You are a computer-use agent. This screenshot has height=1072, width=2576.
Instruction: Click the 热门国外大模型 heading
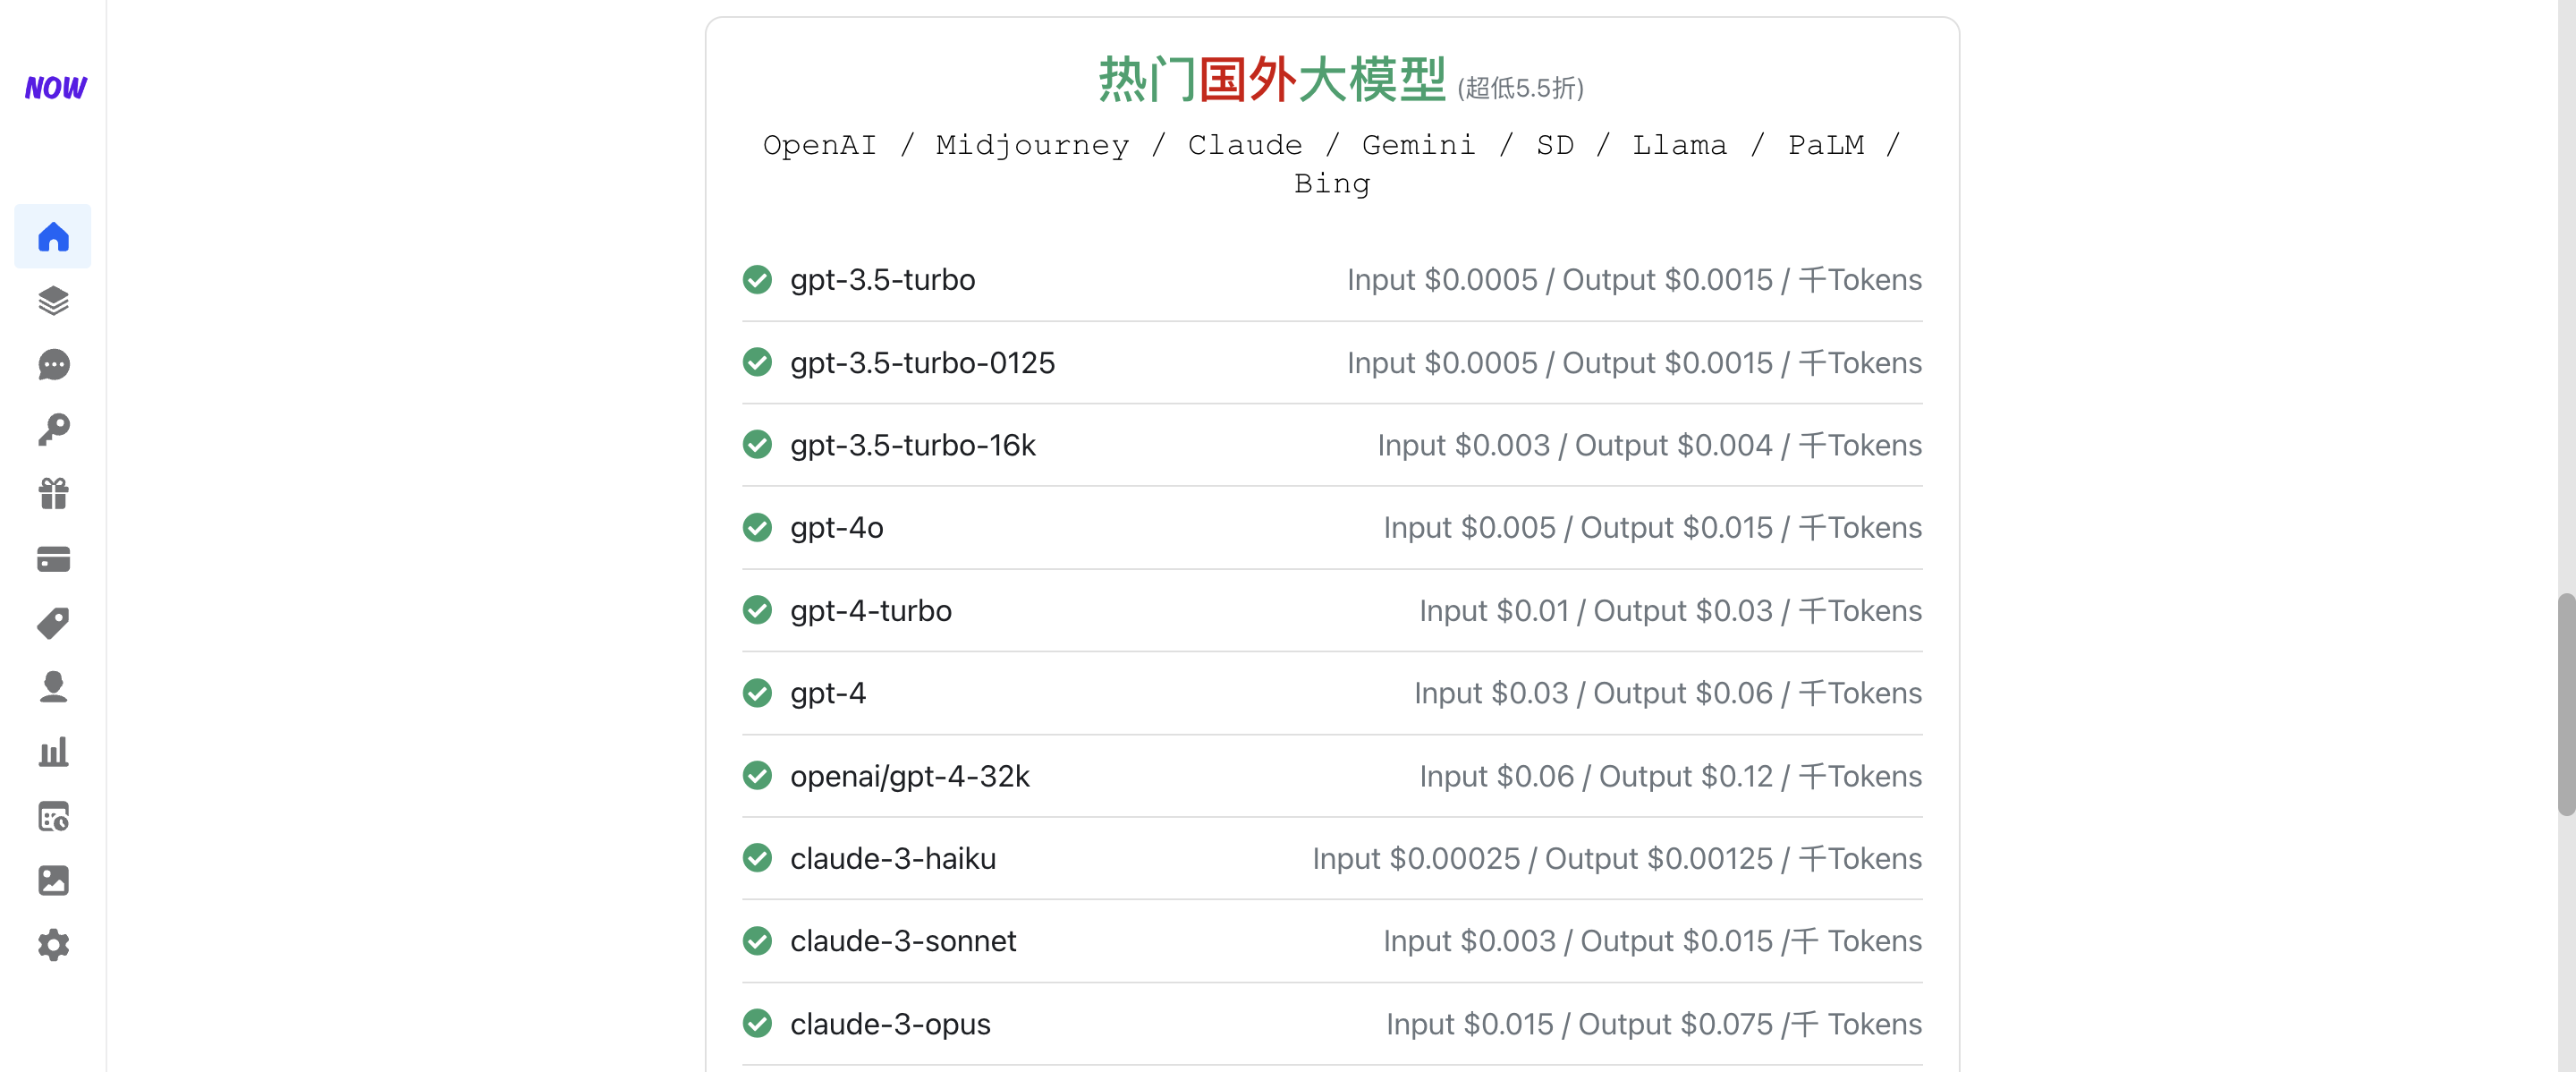(1272, 80)
